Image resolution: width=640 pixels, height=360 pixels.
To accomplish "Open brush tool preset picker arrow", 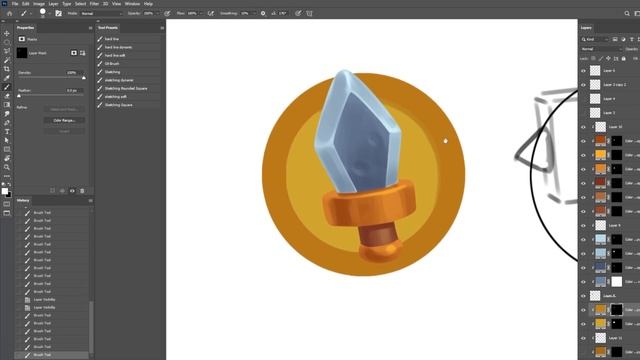I will [x=31, y=13].
